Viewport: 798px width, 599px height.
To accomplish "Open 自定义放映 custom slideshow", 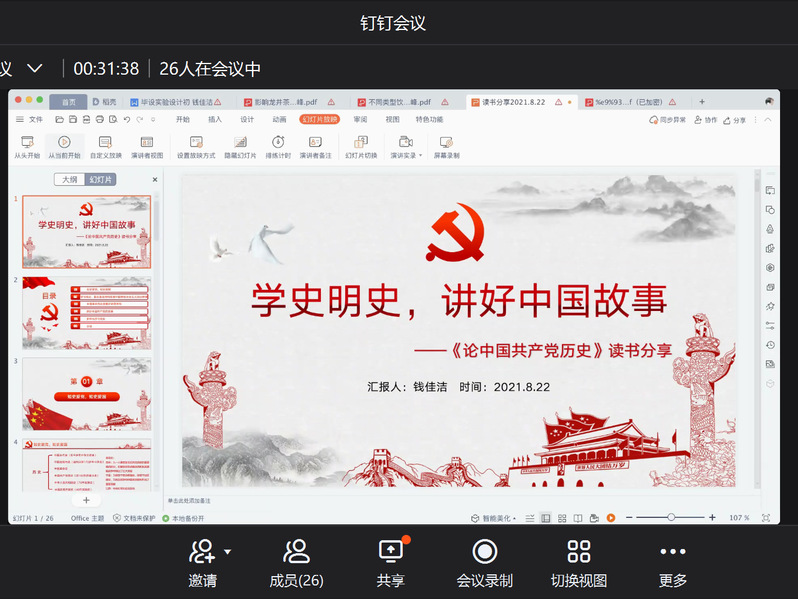I will point(106,147).
